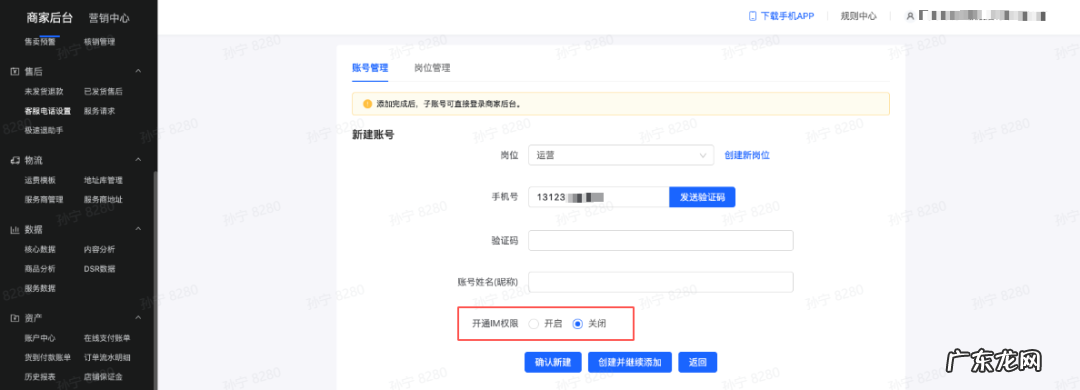Open 在线支付账单 menu item
The width and height of the screenshot is (1080, 390).
[x=107, y=338]
